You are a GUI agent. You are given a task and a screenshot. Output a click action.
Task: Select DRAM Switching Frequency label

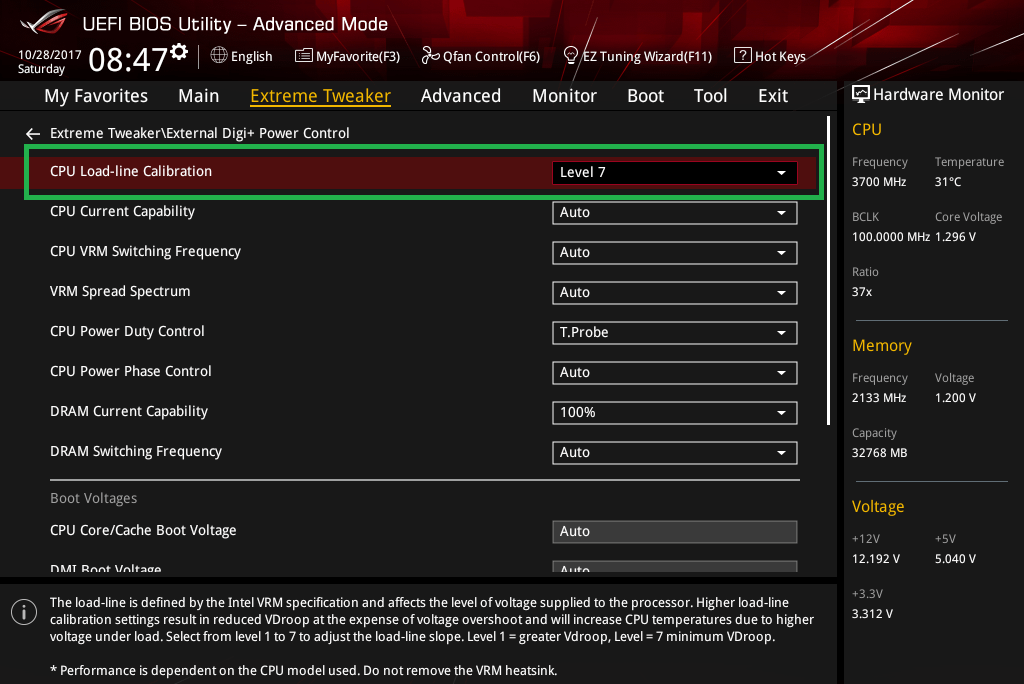click(136, 451)
